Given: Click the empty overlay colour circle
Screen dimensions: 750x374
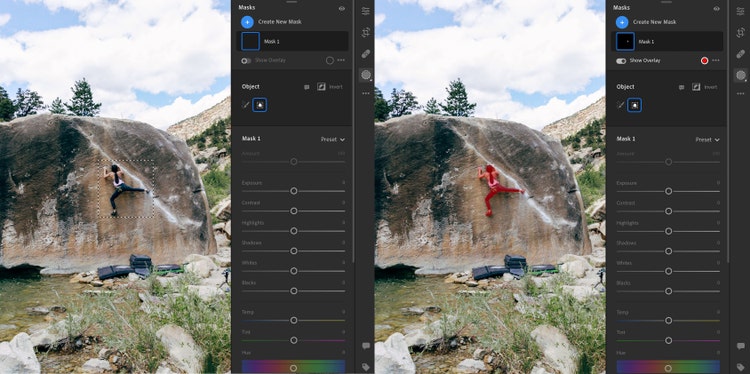Looking at the screenshot, I should (330, 61).
